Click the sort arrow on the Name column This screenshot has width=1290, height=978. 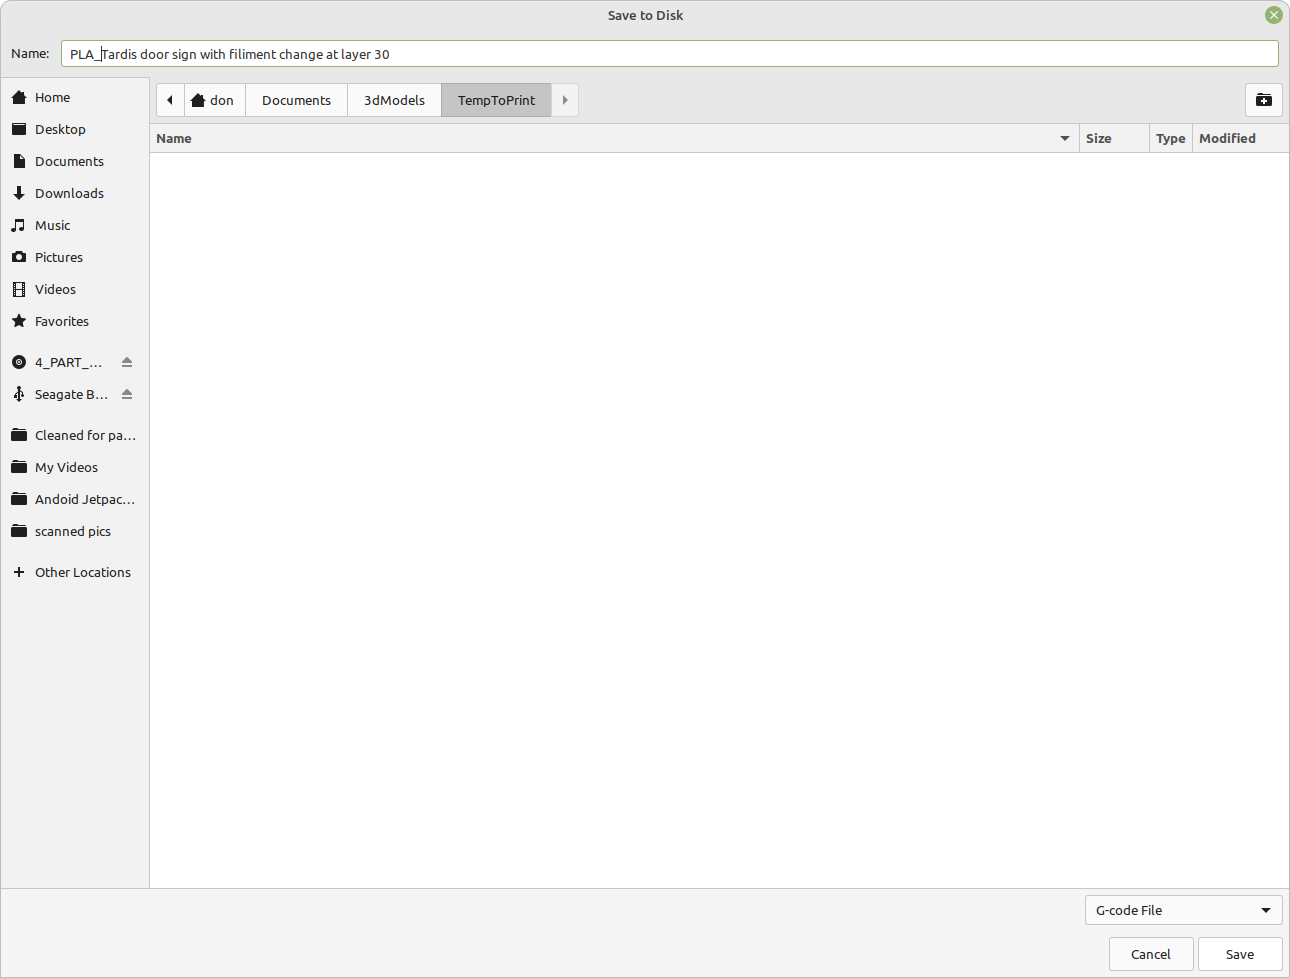(1063, 138)
